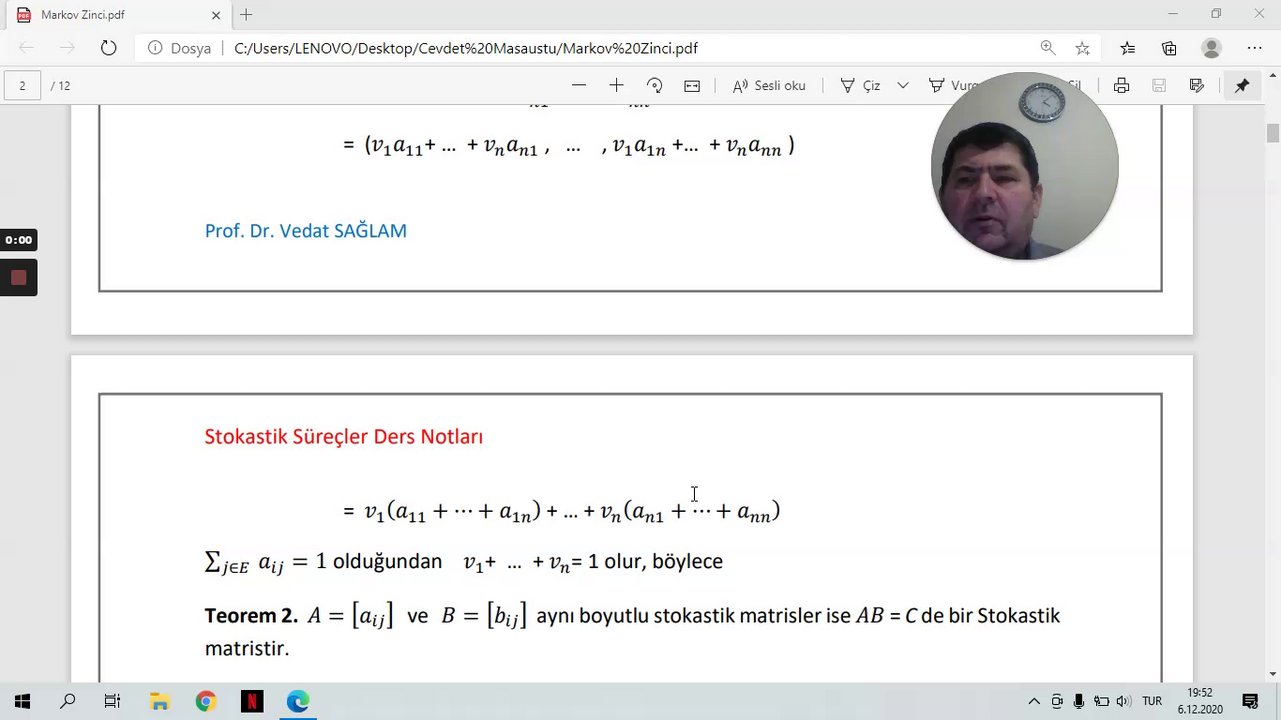Click the Stokastik Süreçler Ders Notları heading
This screenshot has height=720, width=1281.
click(344, 437)
